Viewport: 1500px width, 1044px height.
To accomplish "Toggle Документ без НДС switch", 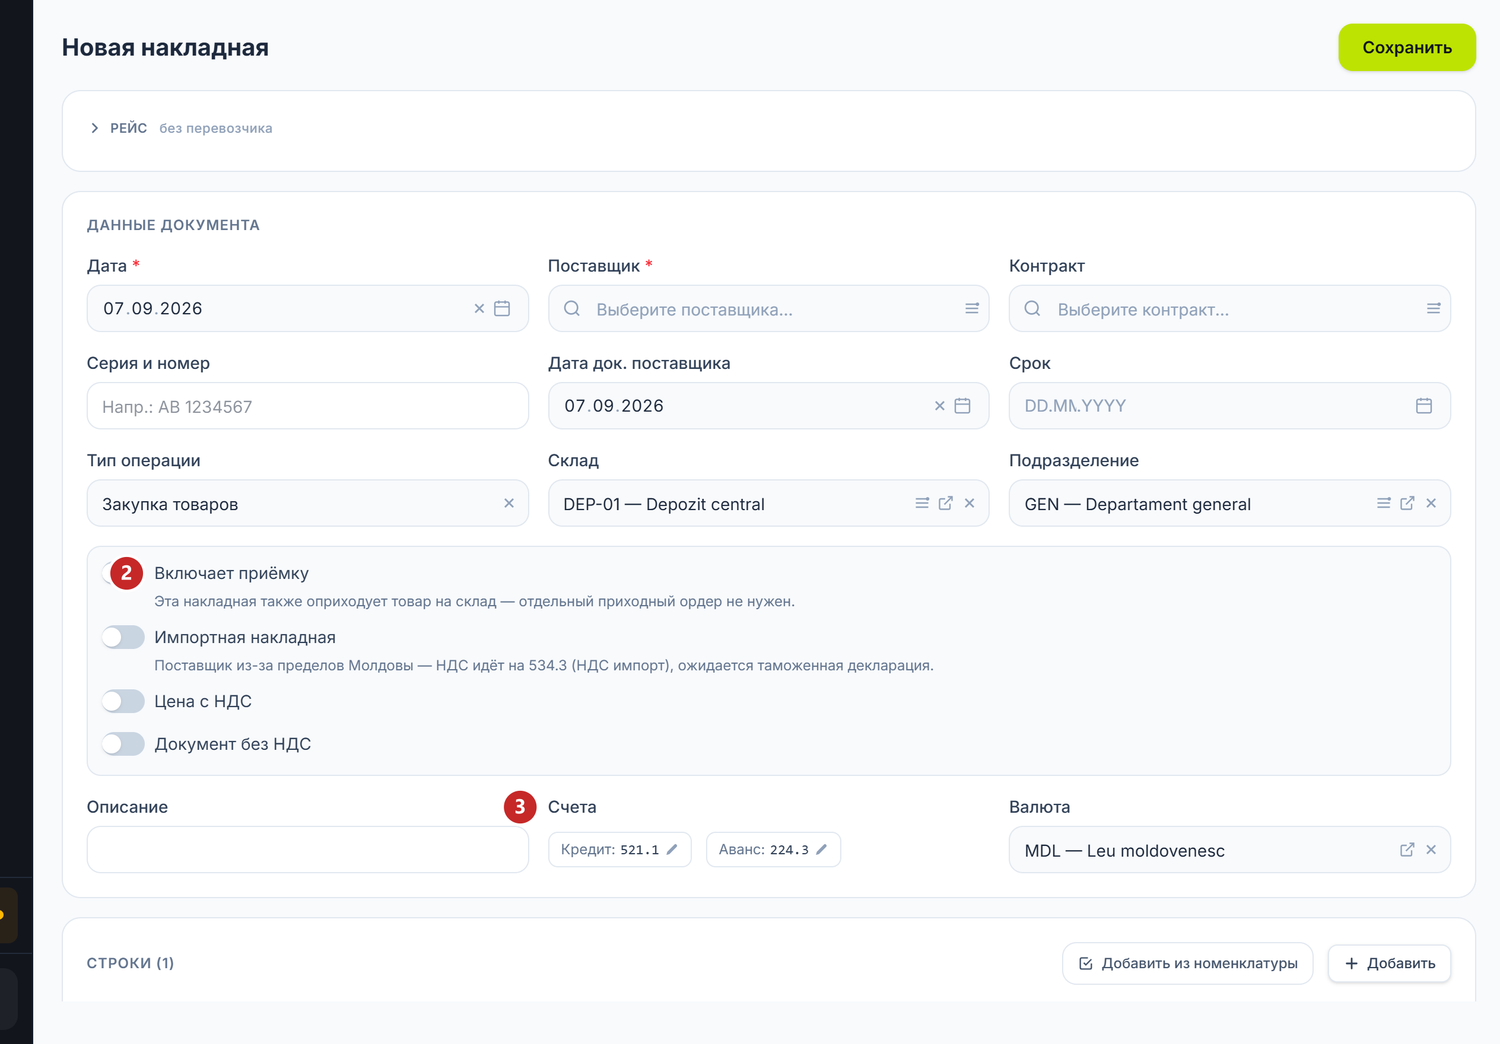I will tap(123, 744).
